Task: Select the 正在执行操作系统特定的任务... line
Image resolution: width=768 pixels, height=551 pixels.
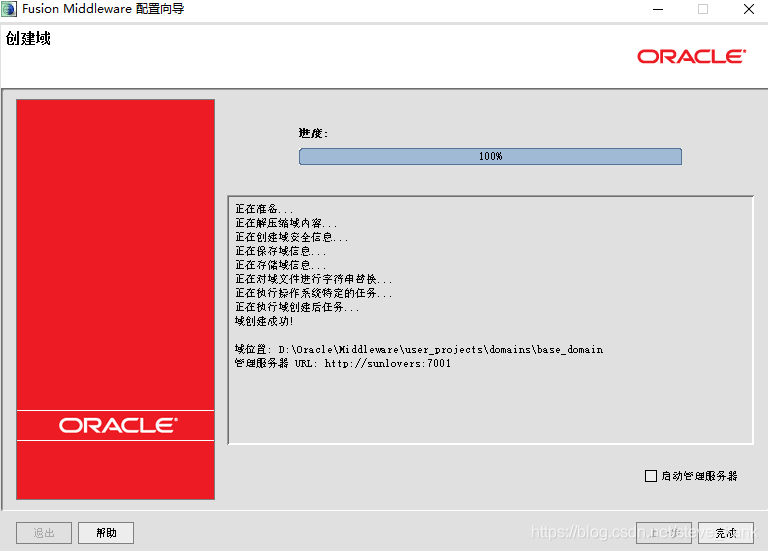Action: [313, 293]
